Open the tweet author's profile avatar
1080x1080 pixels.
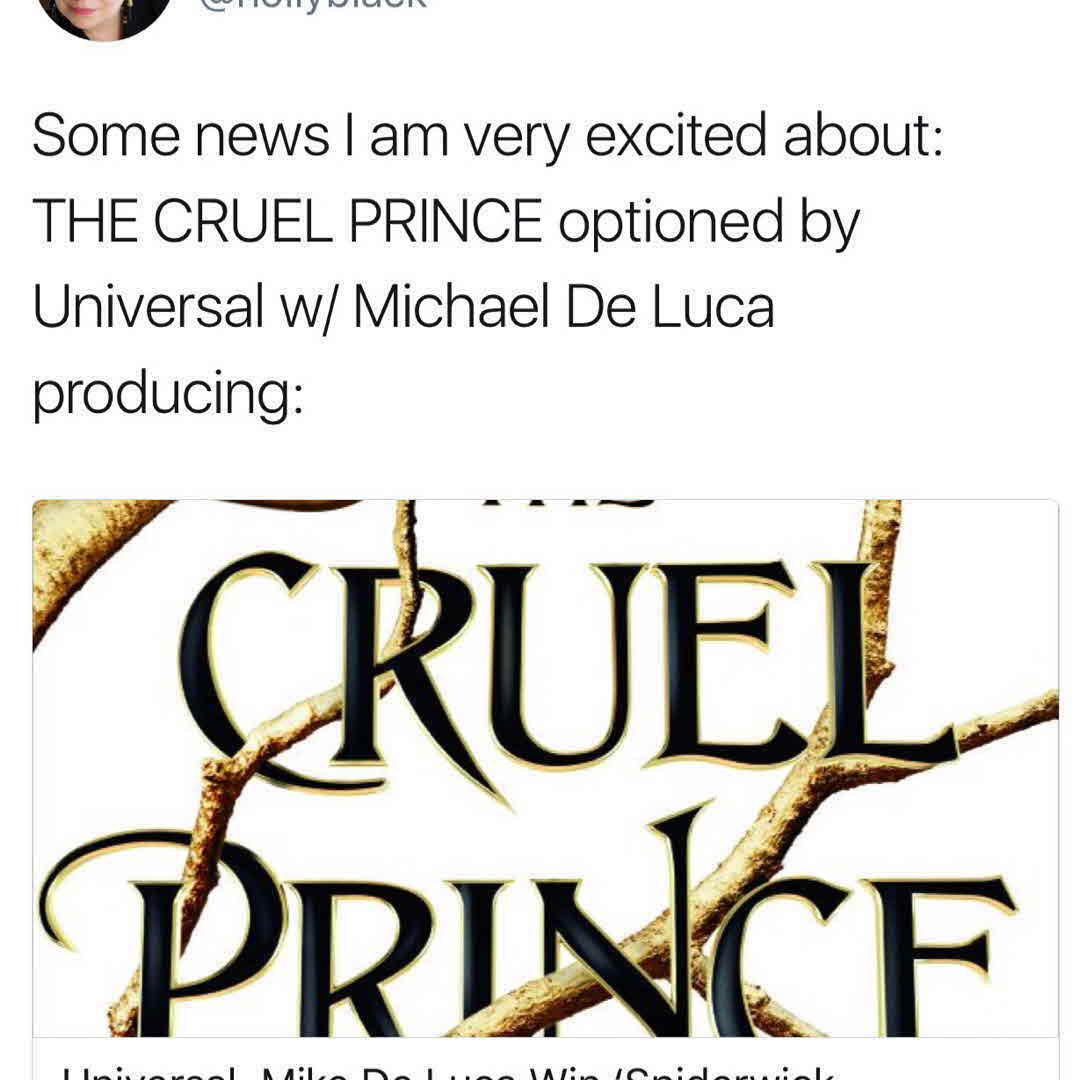[x=104, y=14]
